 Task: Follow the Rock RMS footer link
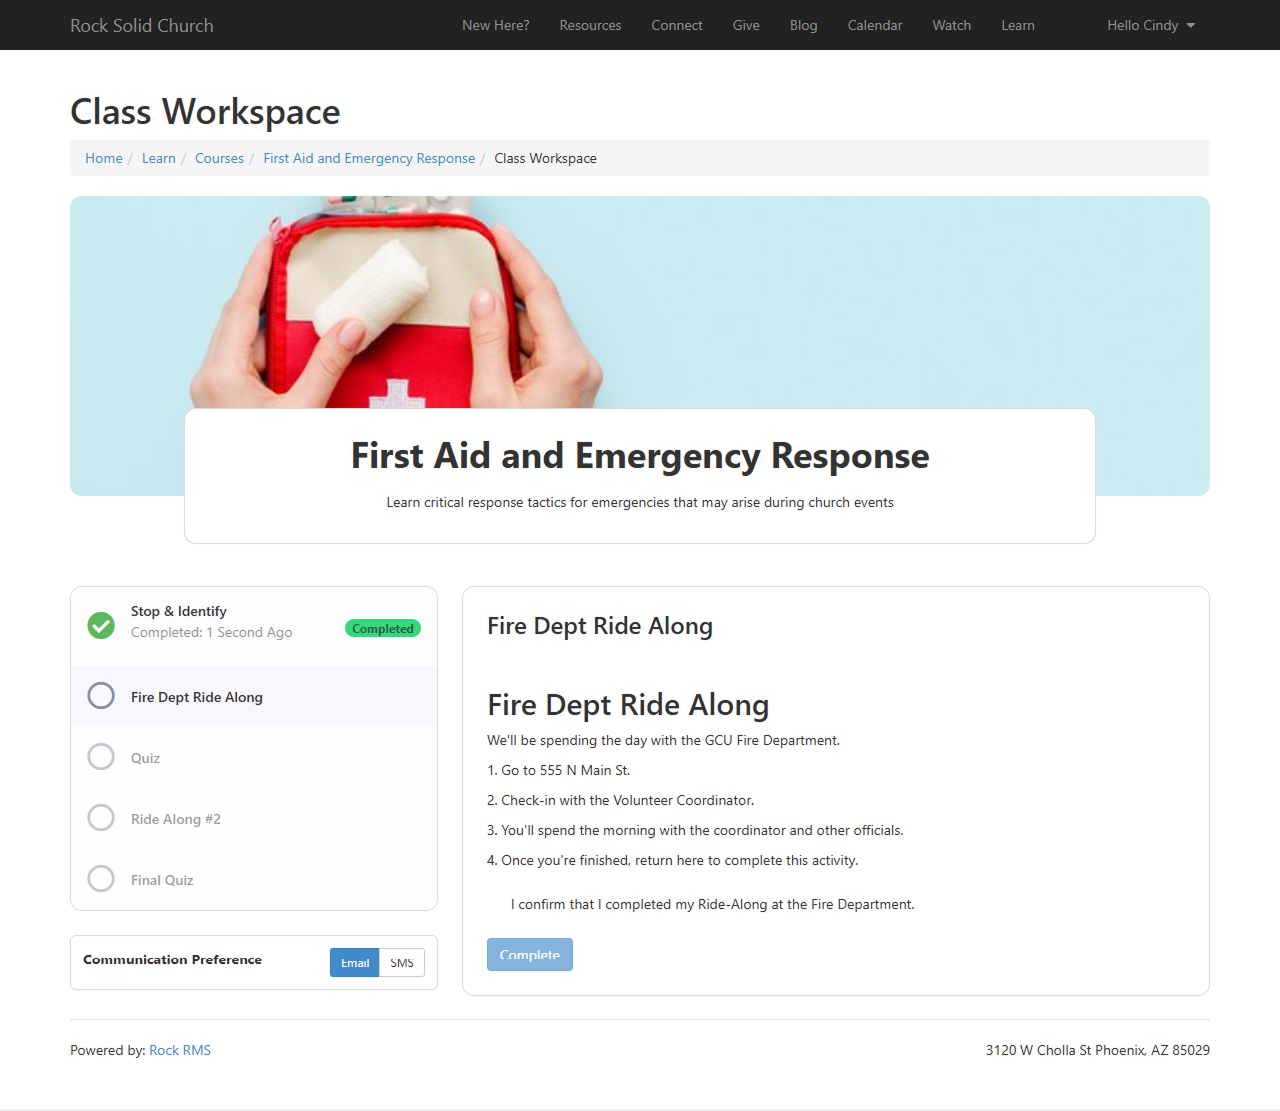180,1050
